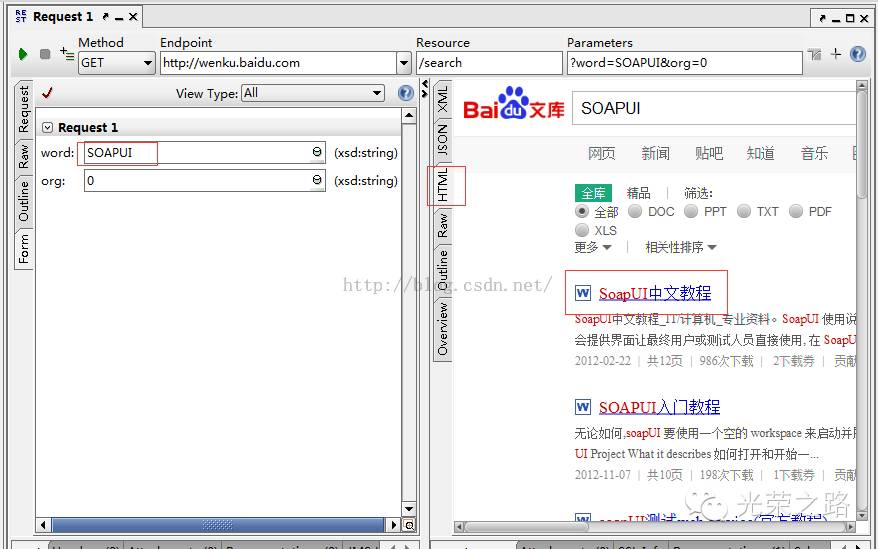Image resolution: width=878 pixels, height=549 pixels.
Task: Clear word parameter value icon
Action: point(317,152)
